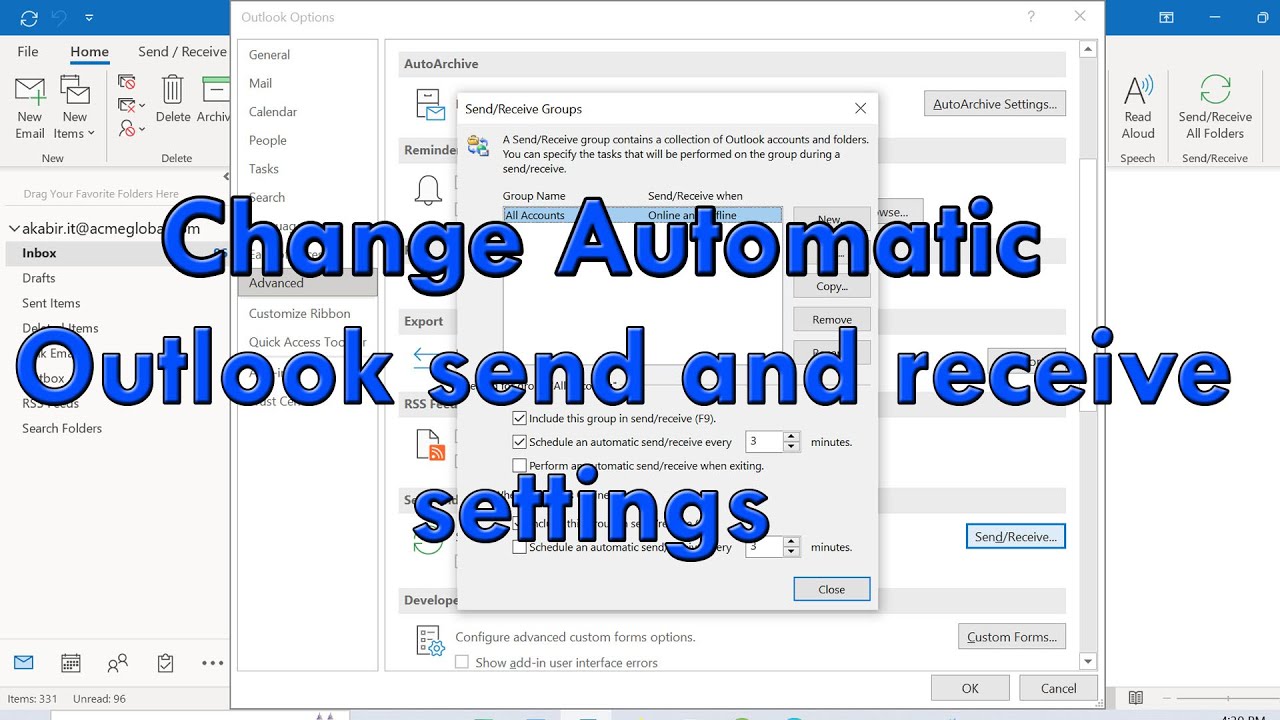Click minutes field next to checked schedule option
This screenshot has width=1280, height=720.
point(765,441)
